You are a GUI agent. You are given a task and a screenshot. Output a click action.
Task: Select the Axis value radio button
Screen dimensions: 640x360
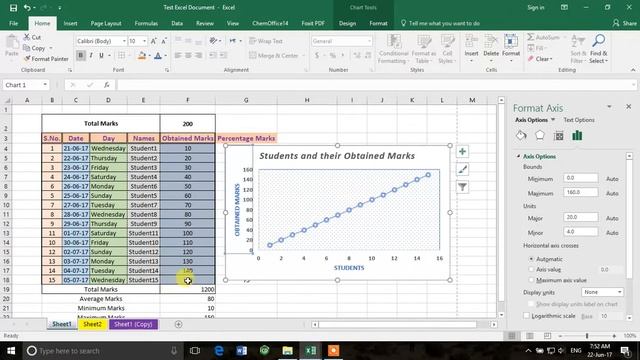click(x=531, y=269)
